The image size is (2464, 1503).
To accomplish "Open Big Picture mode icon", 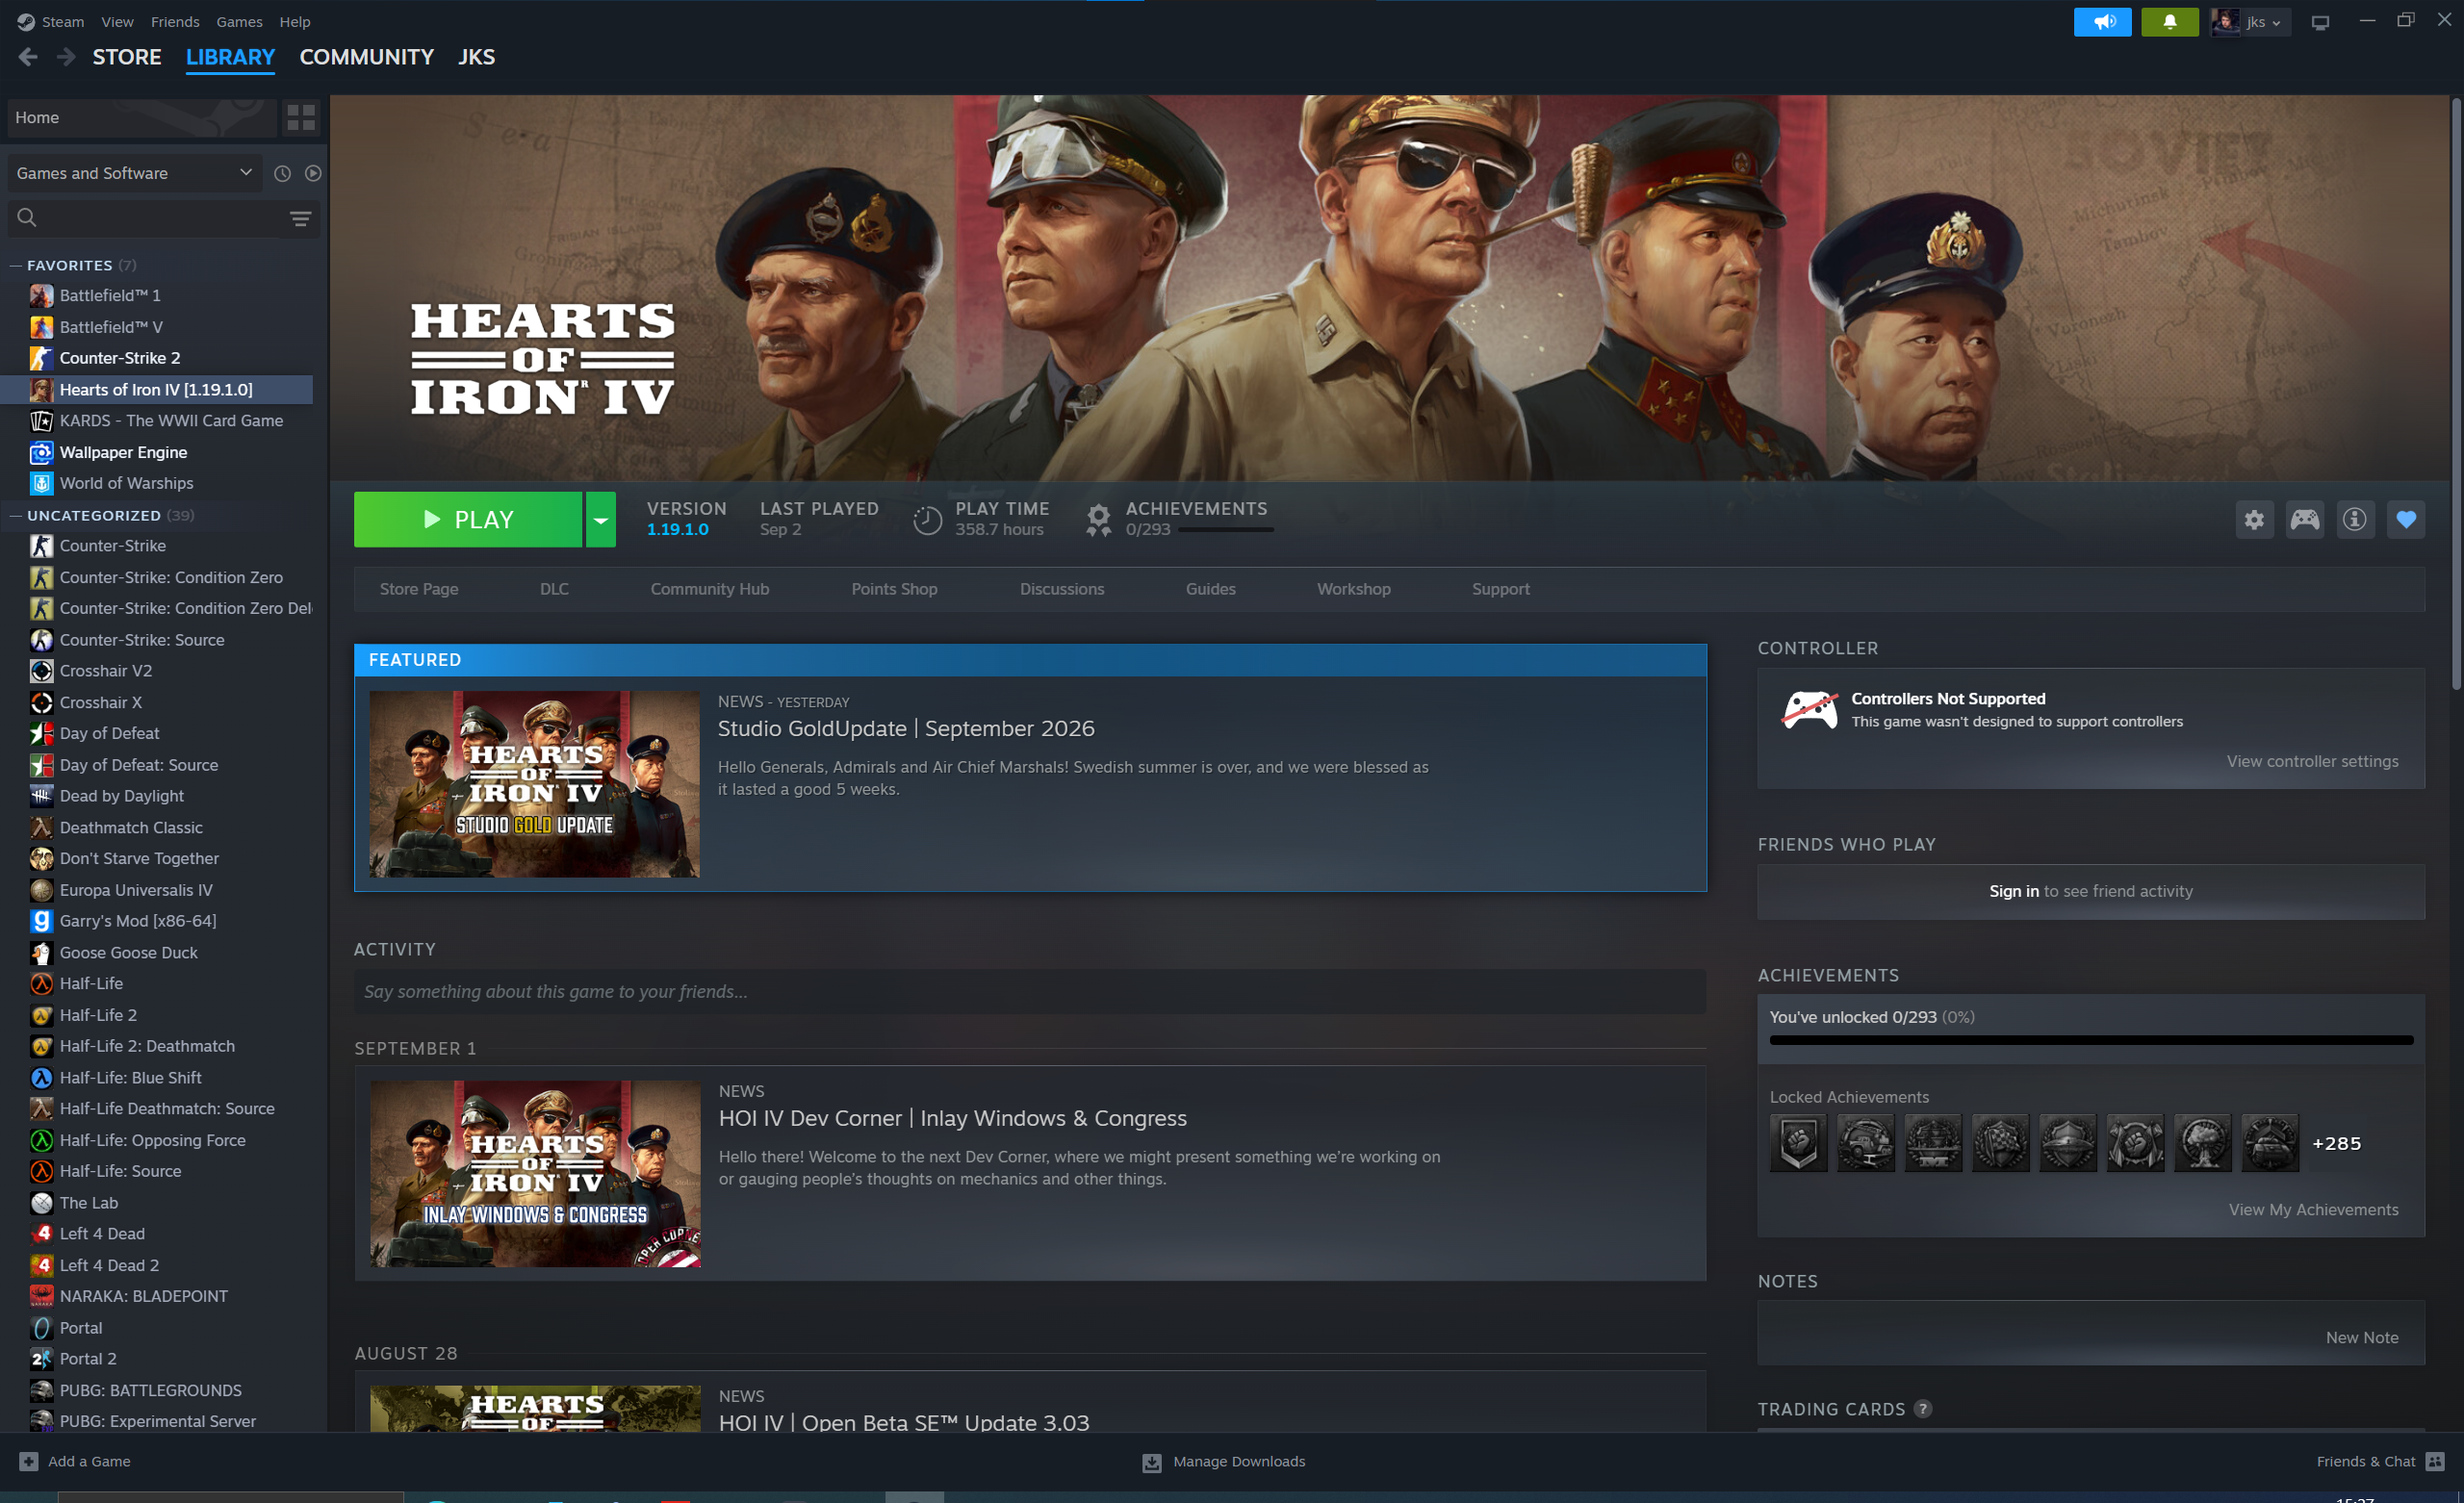I will 2320,23.
